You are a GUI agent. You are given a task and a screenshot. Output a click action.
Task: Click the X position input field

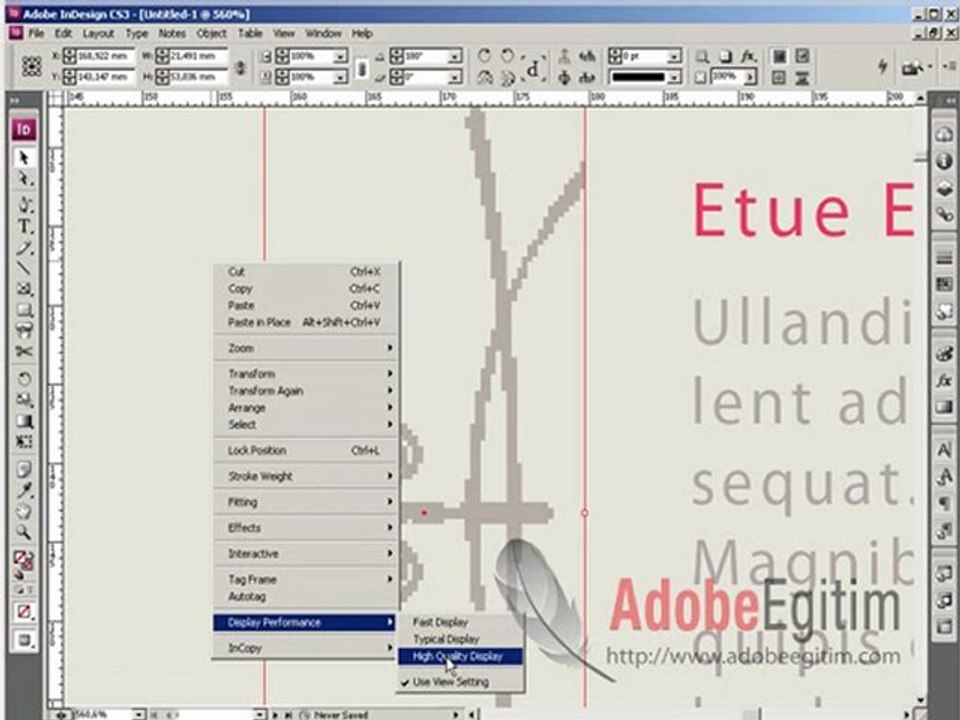[105, 56]
